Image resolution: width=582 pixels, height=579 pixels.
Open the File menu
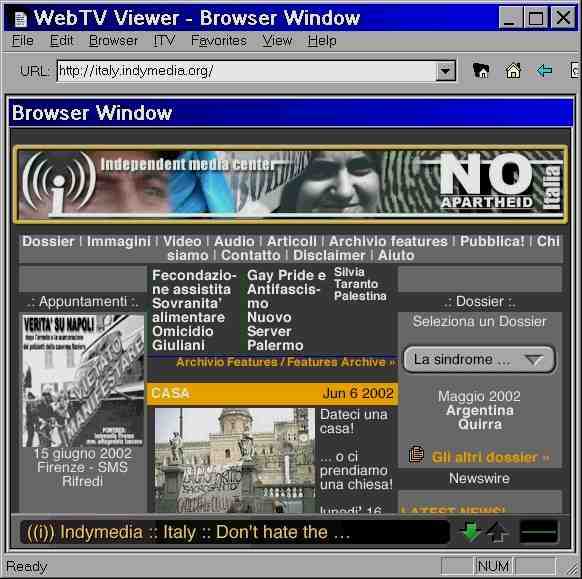tap(22, 40)
